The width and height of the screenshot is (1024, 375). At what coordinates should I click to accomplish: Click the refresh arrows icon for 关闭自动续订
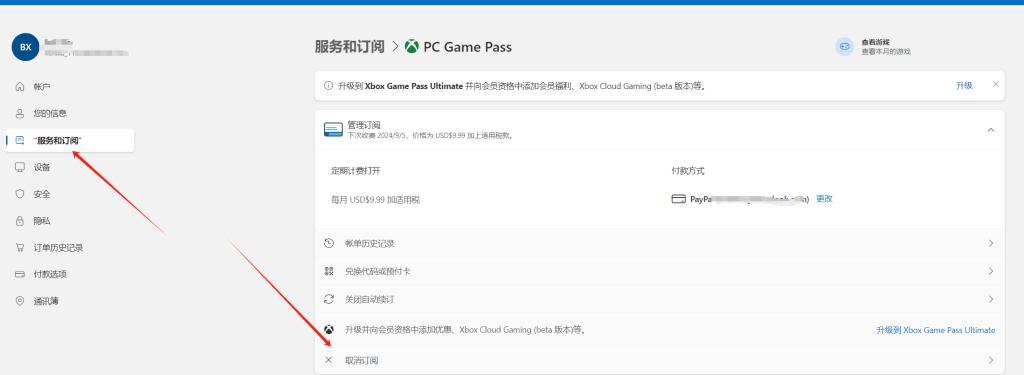(x=329, y=299)
